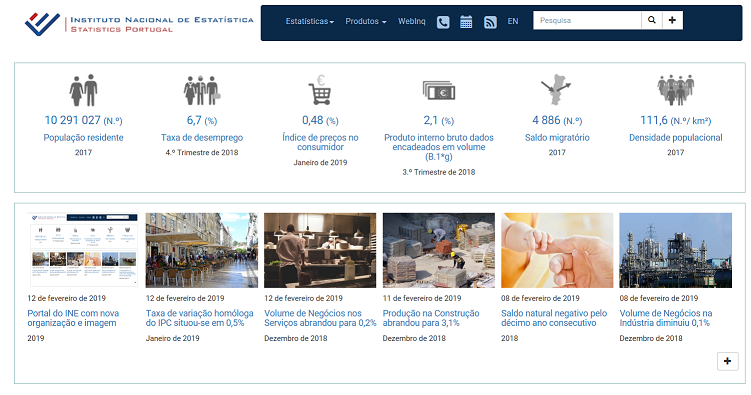Click the shopping cart consumer price icon
Viewport: 751px width, 395px height.
click(x=320, y=90)
